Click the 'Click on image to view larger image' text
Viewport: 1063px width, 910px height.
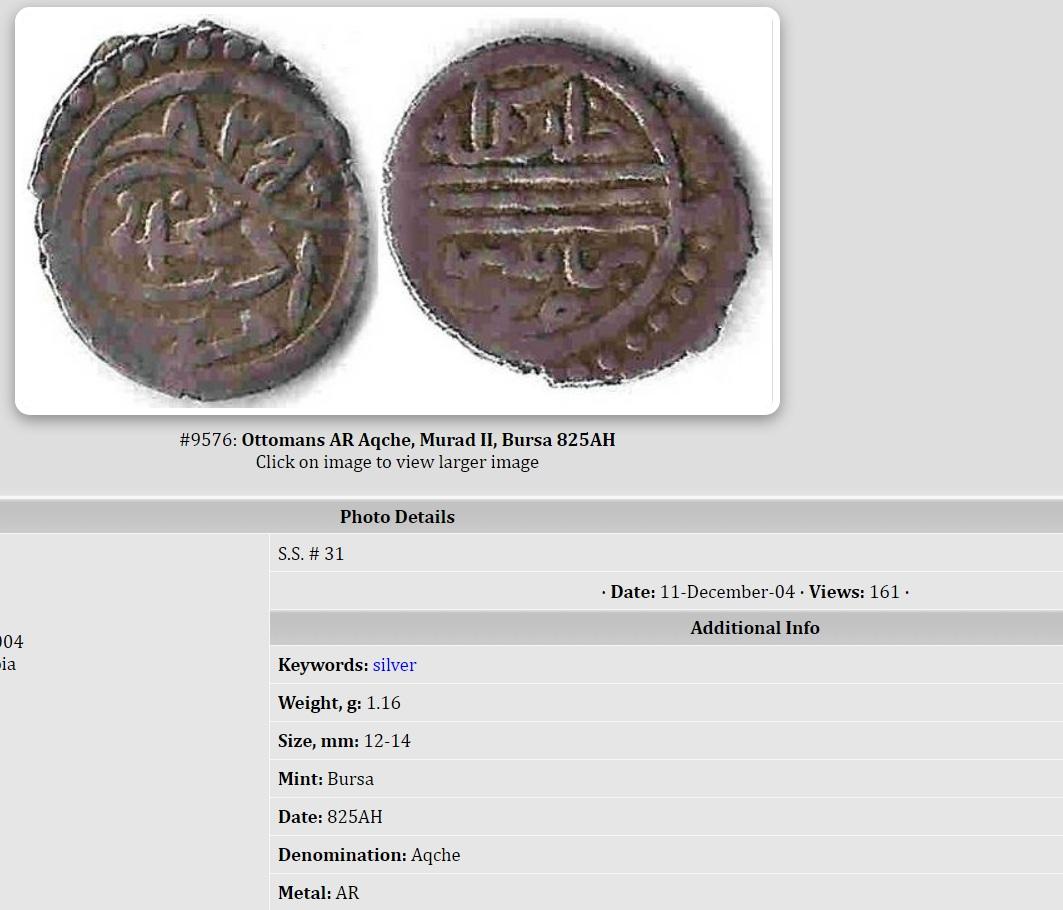pyautogui.click(x=397, y=462)
